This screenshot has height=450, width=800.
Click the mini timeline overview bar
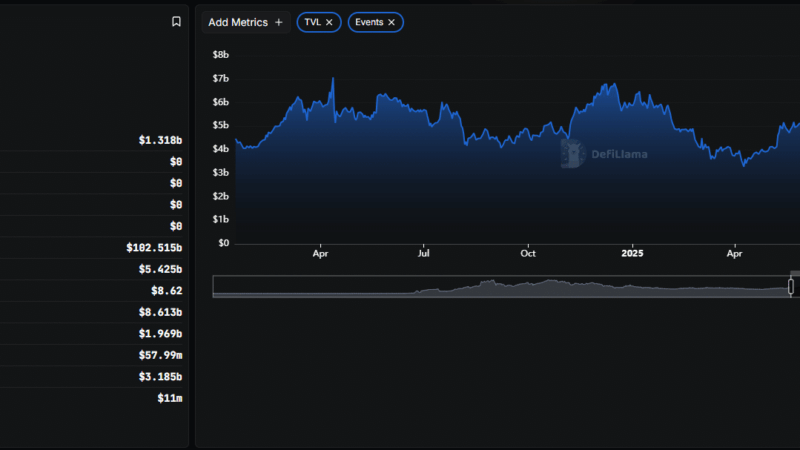pyautogui.click(x=500, y=287)
